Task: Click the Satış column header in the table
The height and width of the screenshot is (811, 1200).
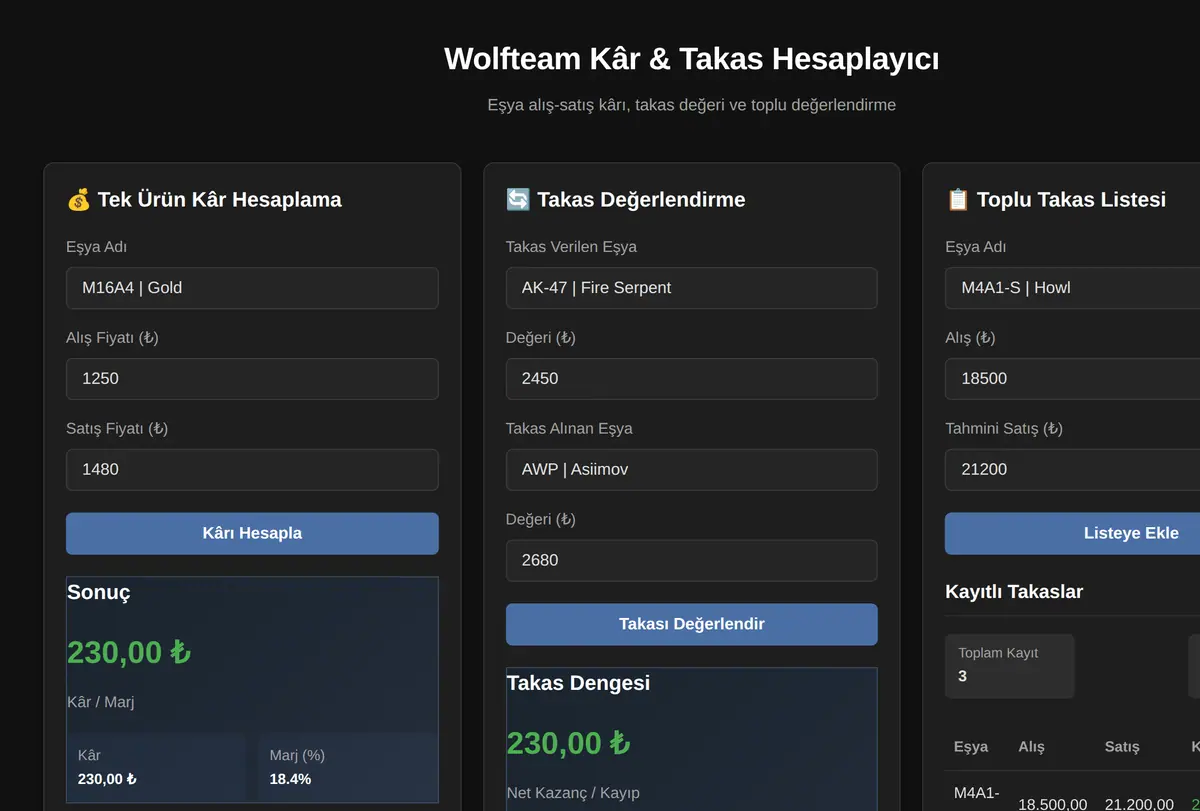Action: pyautogui.click(x=1122, y=747)
